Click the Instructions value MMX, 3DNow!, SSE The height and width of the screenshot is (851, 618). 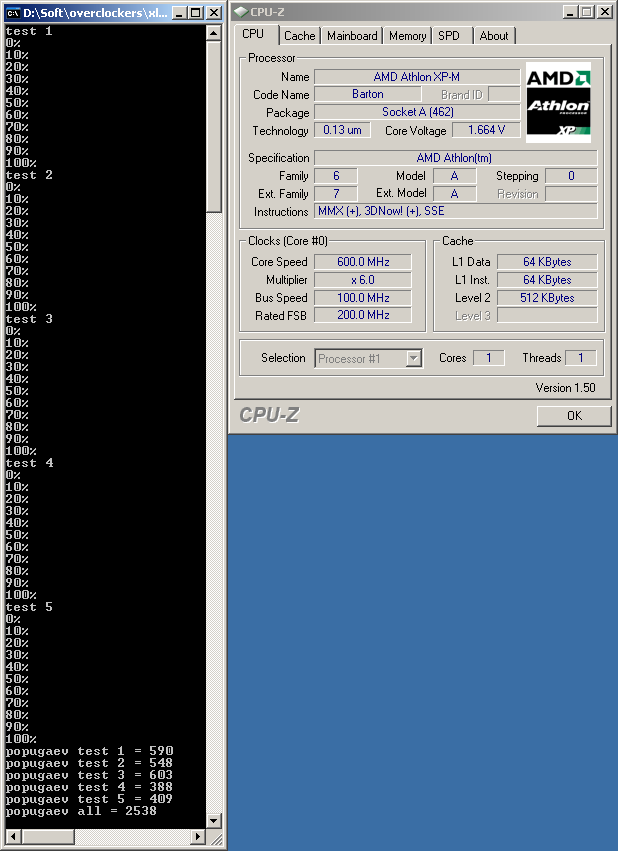[x=455, y=211]
